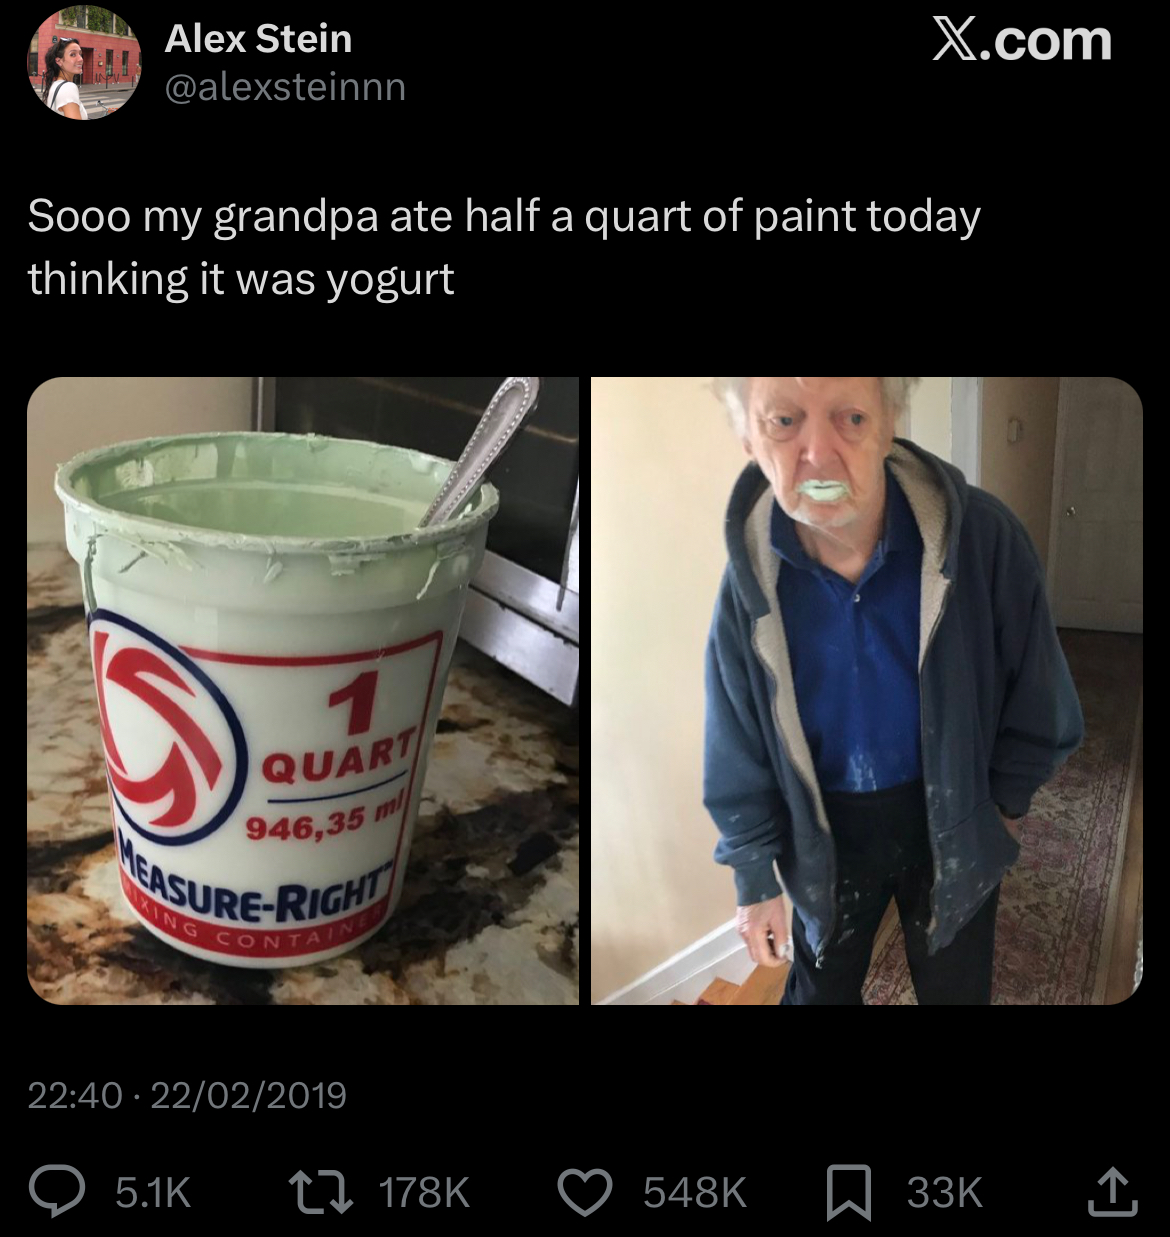Open the grandpa photo on the right
Screen dimensions: 1170x1237
[866, 690]
